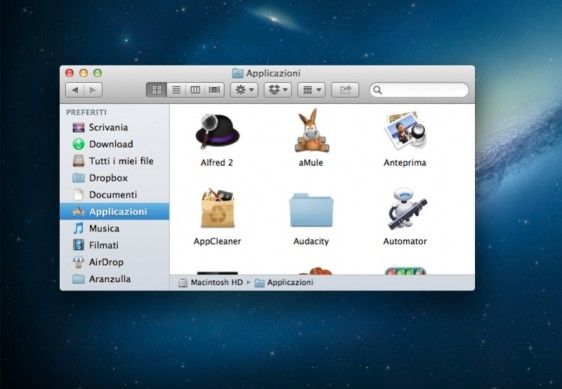Select the Automator robot icon

coord(406,209)
